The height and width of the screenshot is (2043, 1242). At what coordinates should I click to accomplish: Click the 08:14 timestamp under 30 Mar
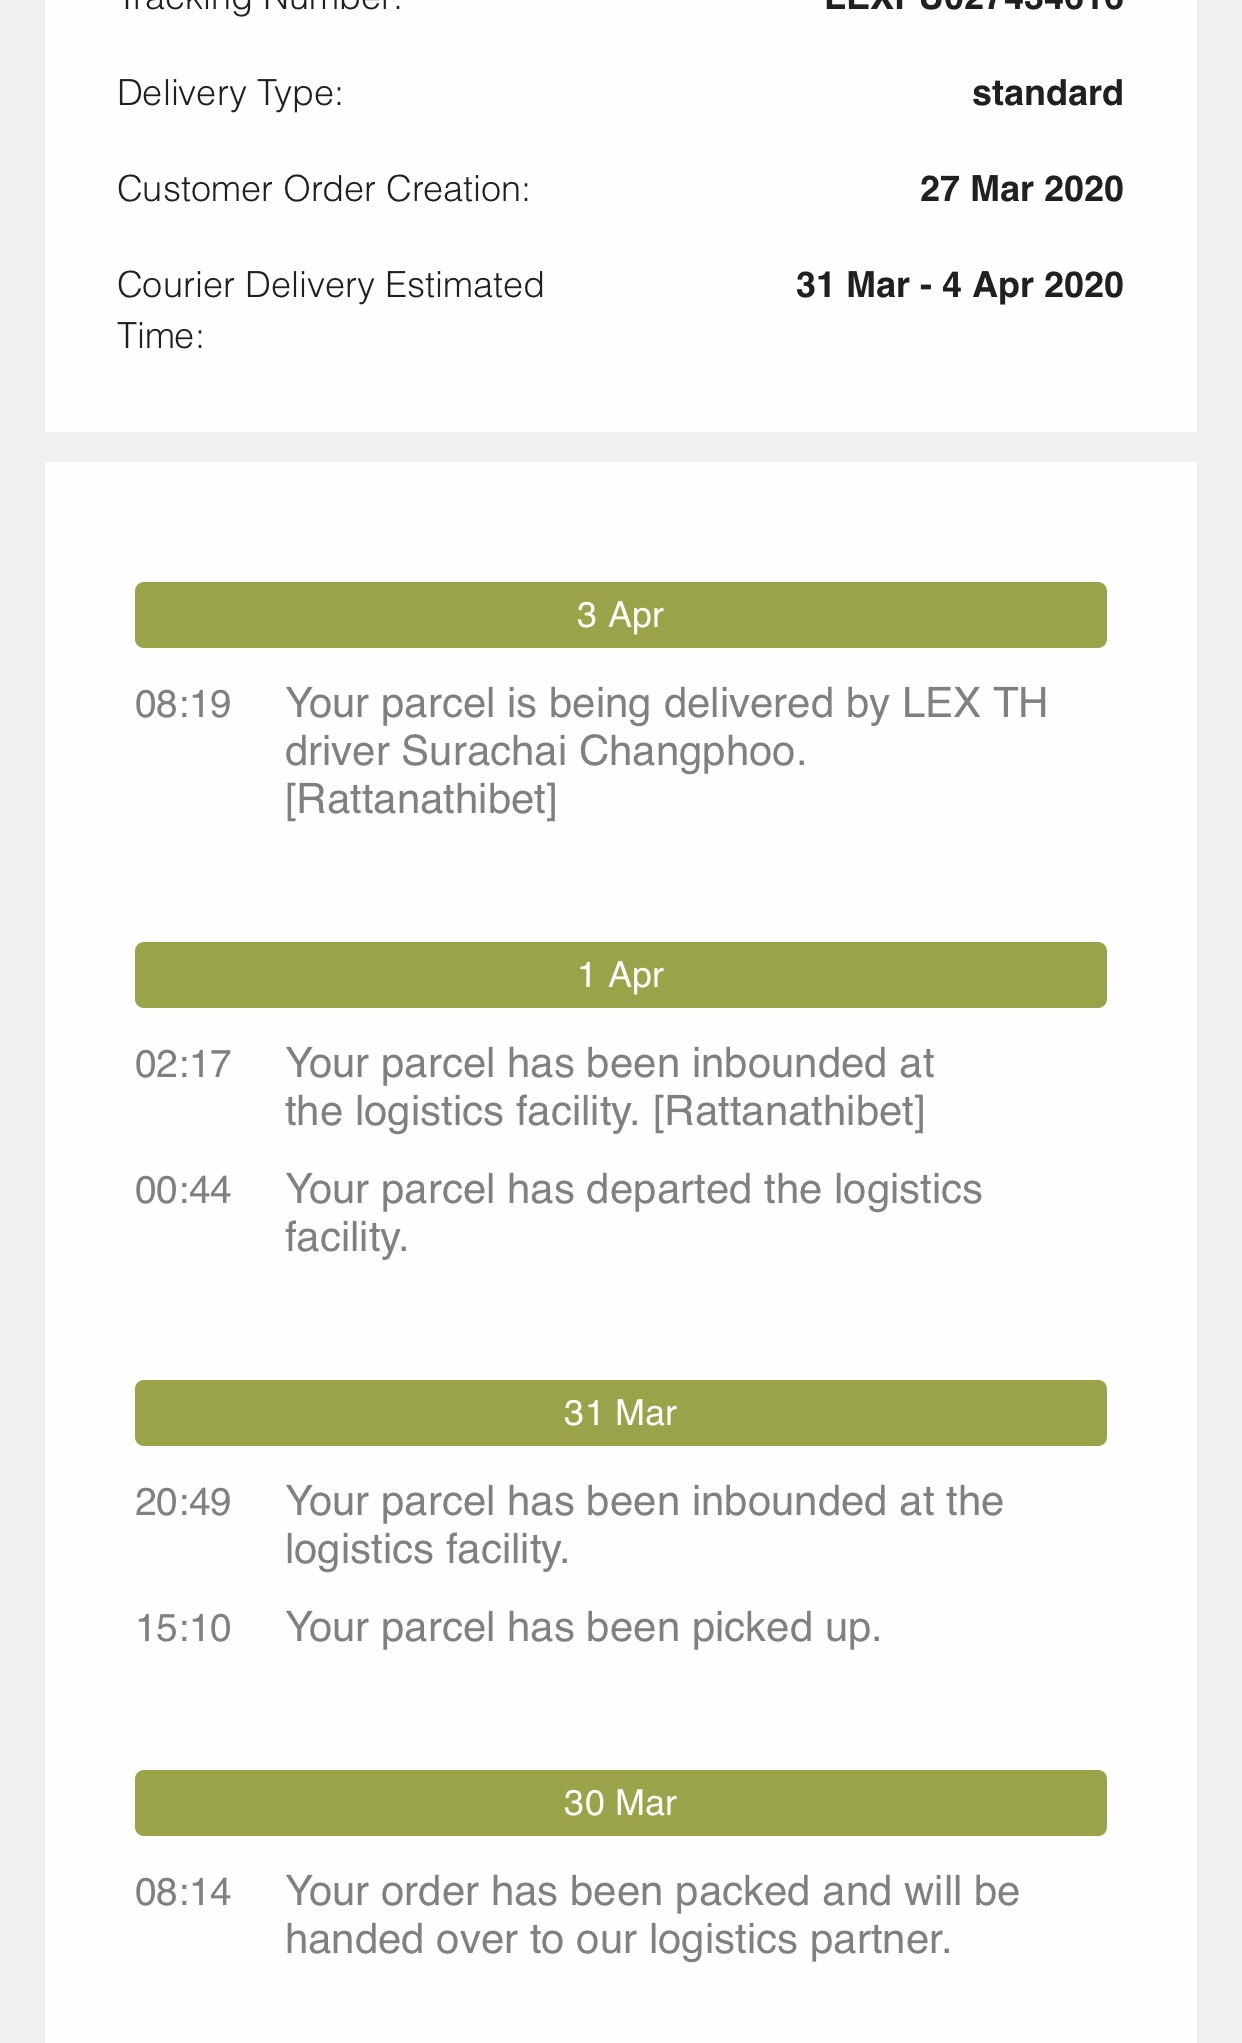pos(183,1892)
